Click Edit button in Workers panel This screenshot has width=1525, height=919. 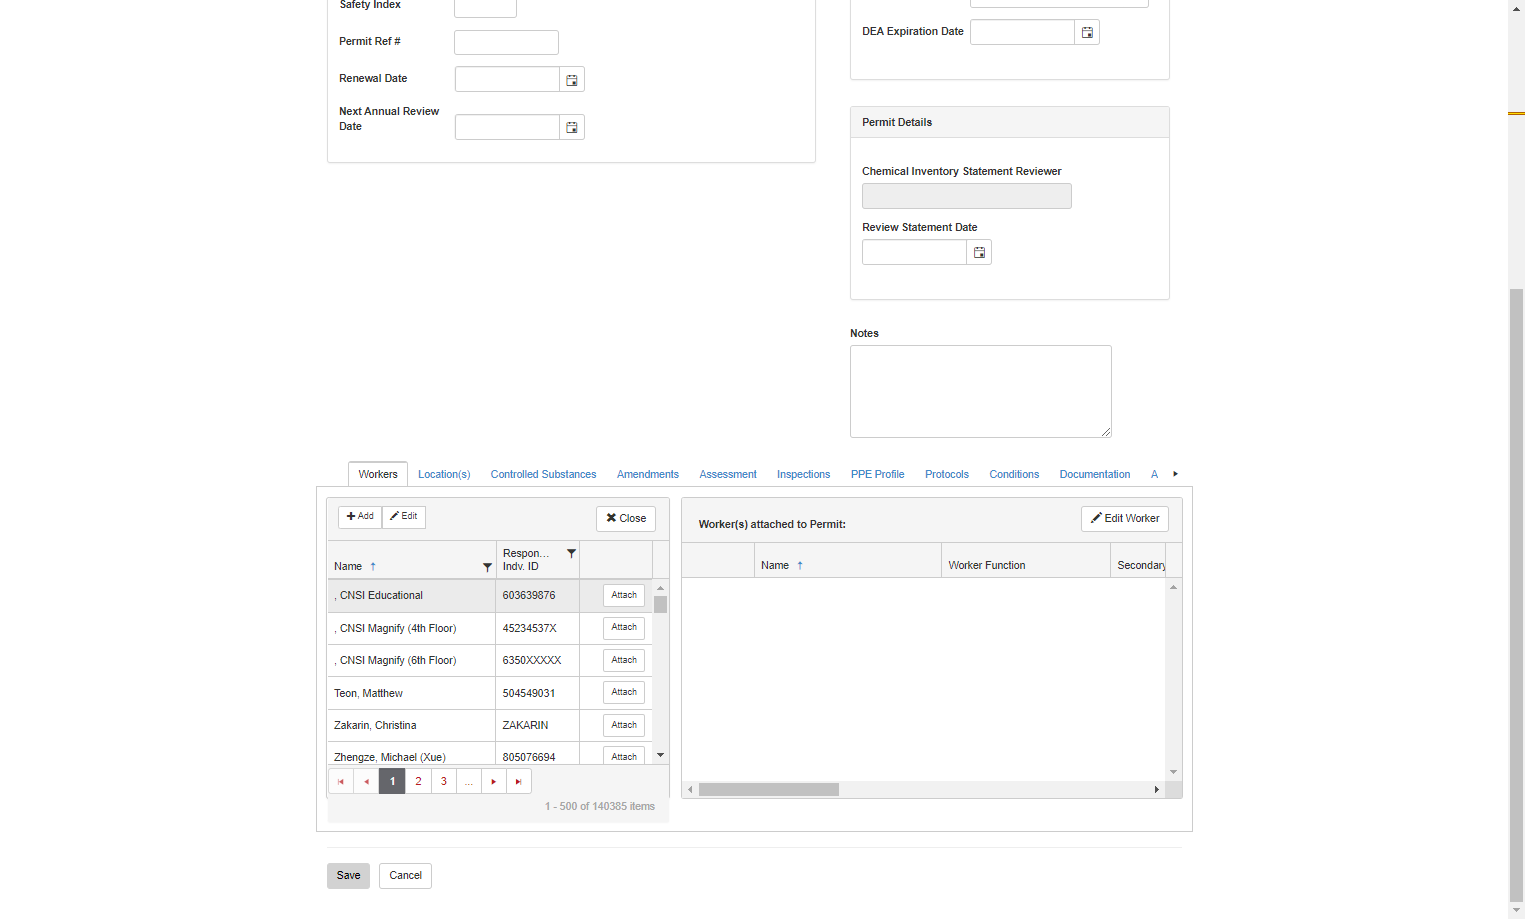(404, 517)
